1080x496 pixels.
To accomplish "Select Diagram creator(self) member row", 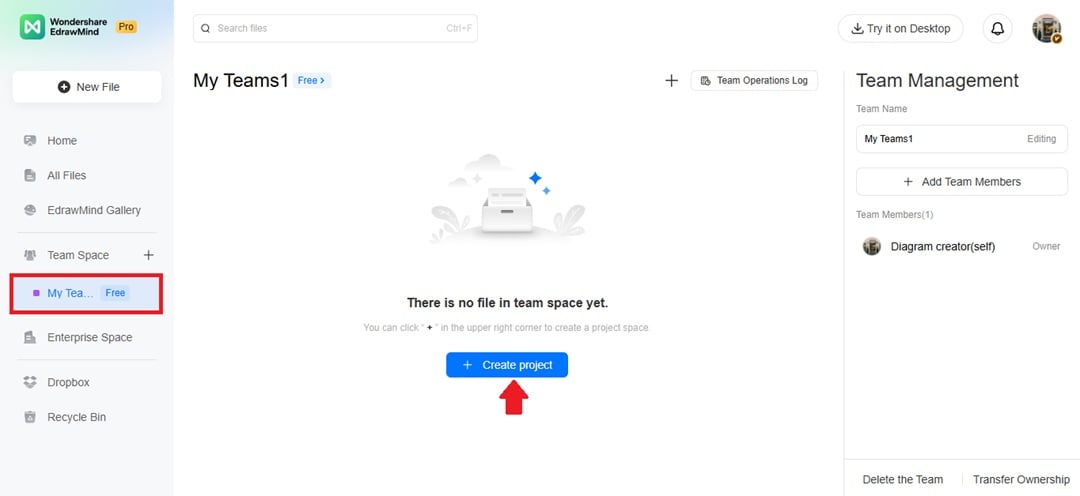I will 962,247.
